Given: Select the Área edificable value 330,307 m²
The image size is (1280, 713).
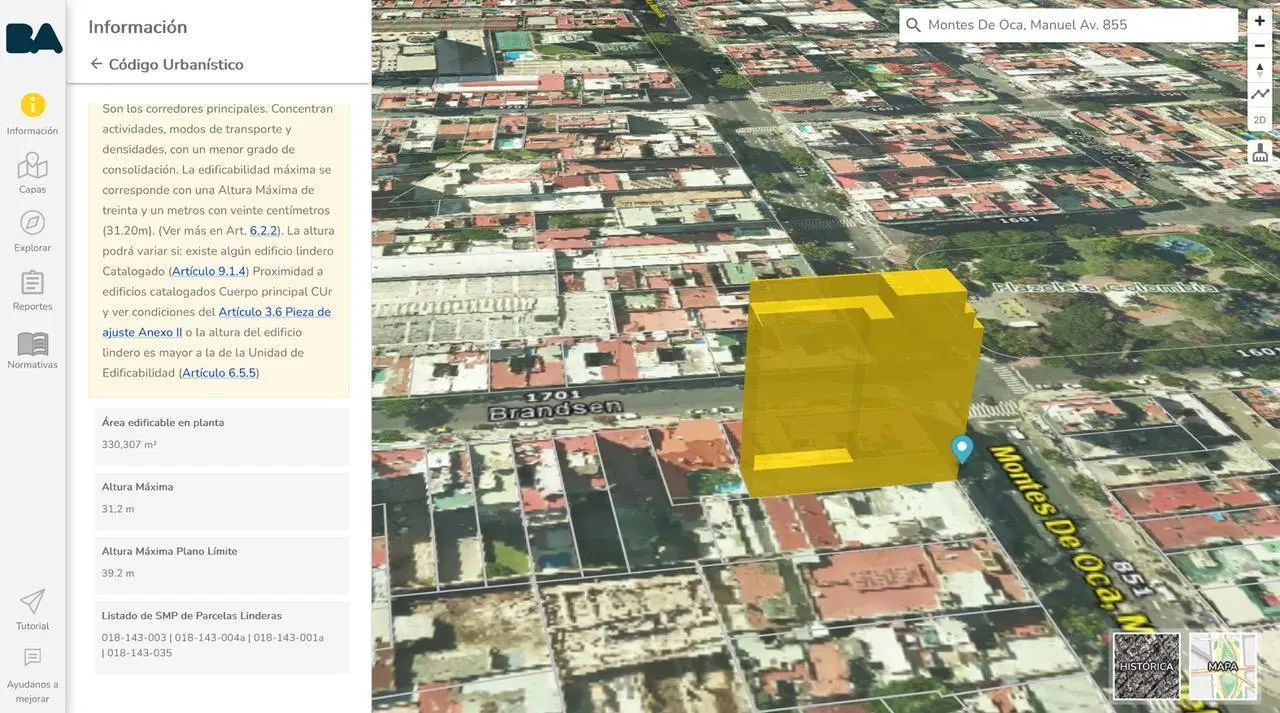Looking at the screenshot, I should click(129, 445).
